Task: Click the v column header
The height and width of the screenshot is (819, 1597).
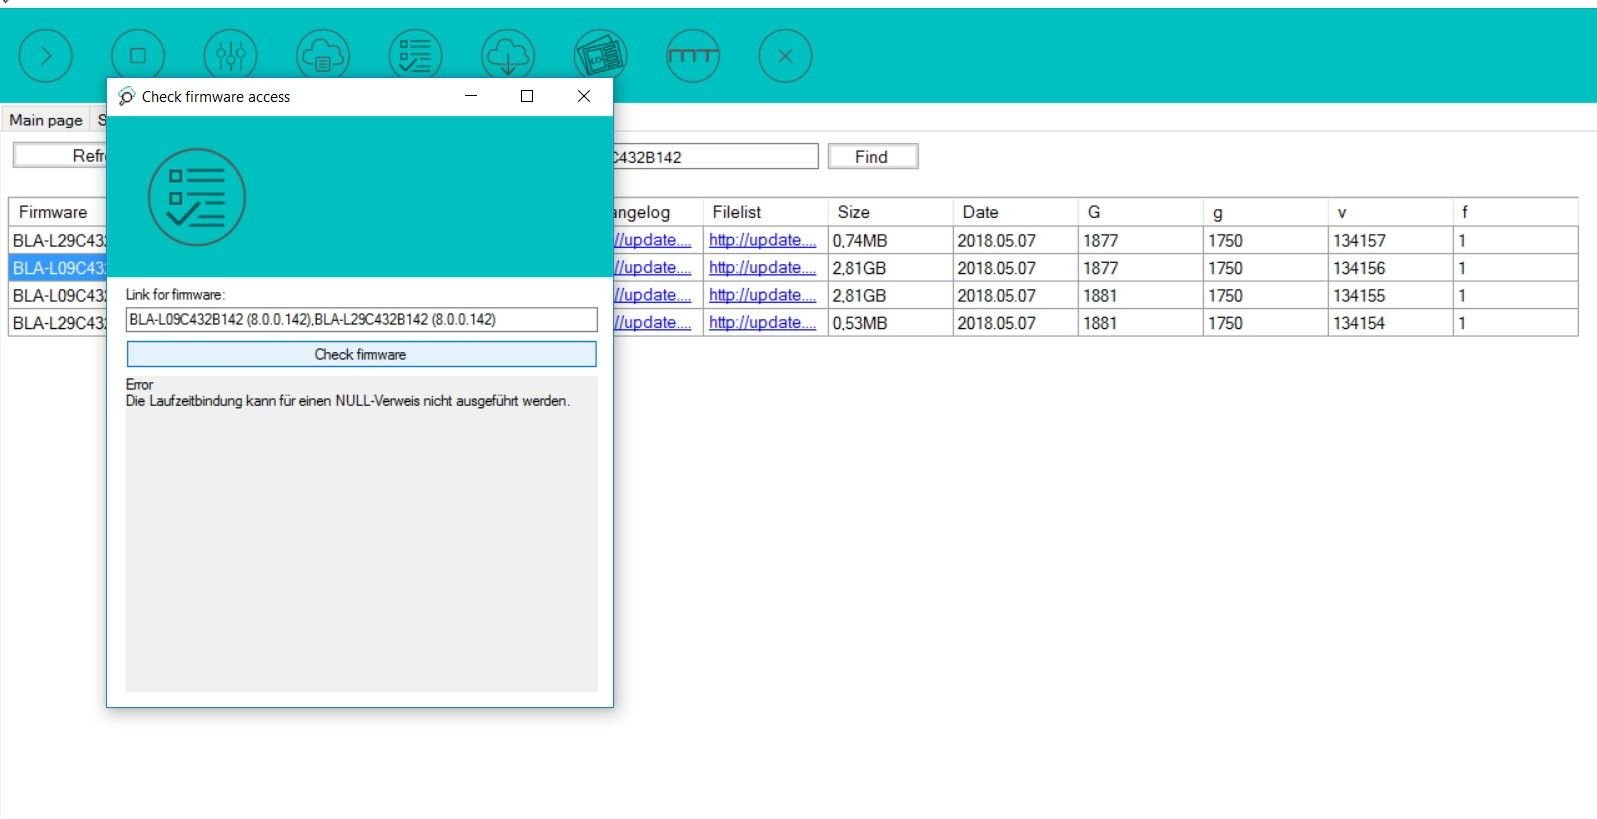Action: click(1390, 212)
